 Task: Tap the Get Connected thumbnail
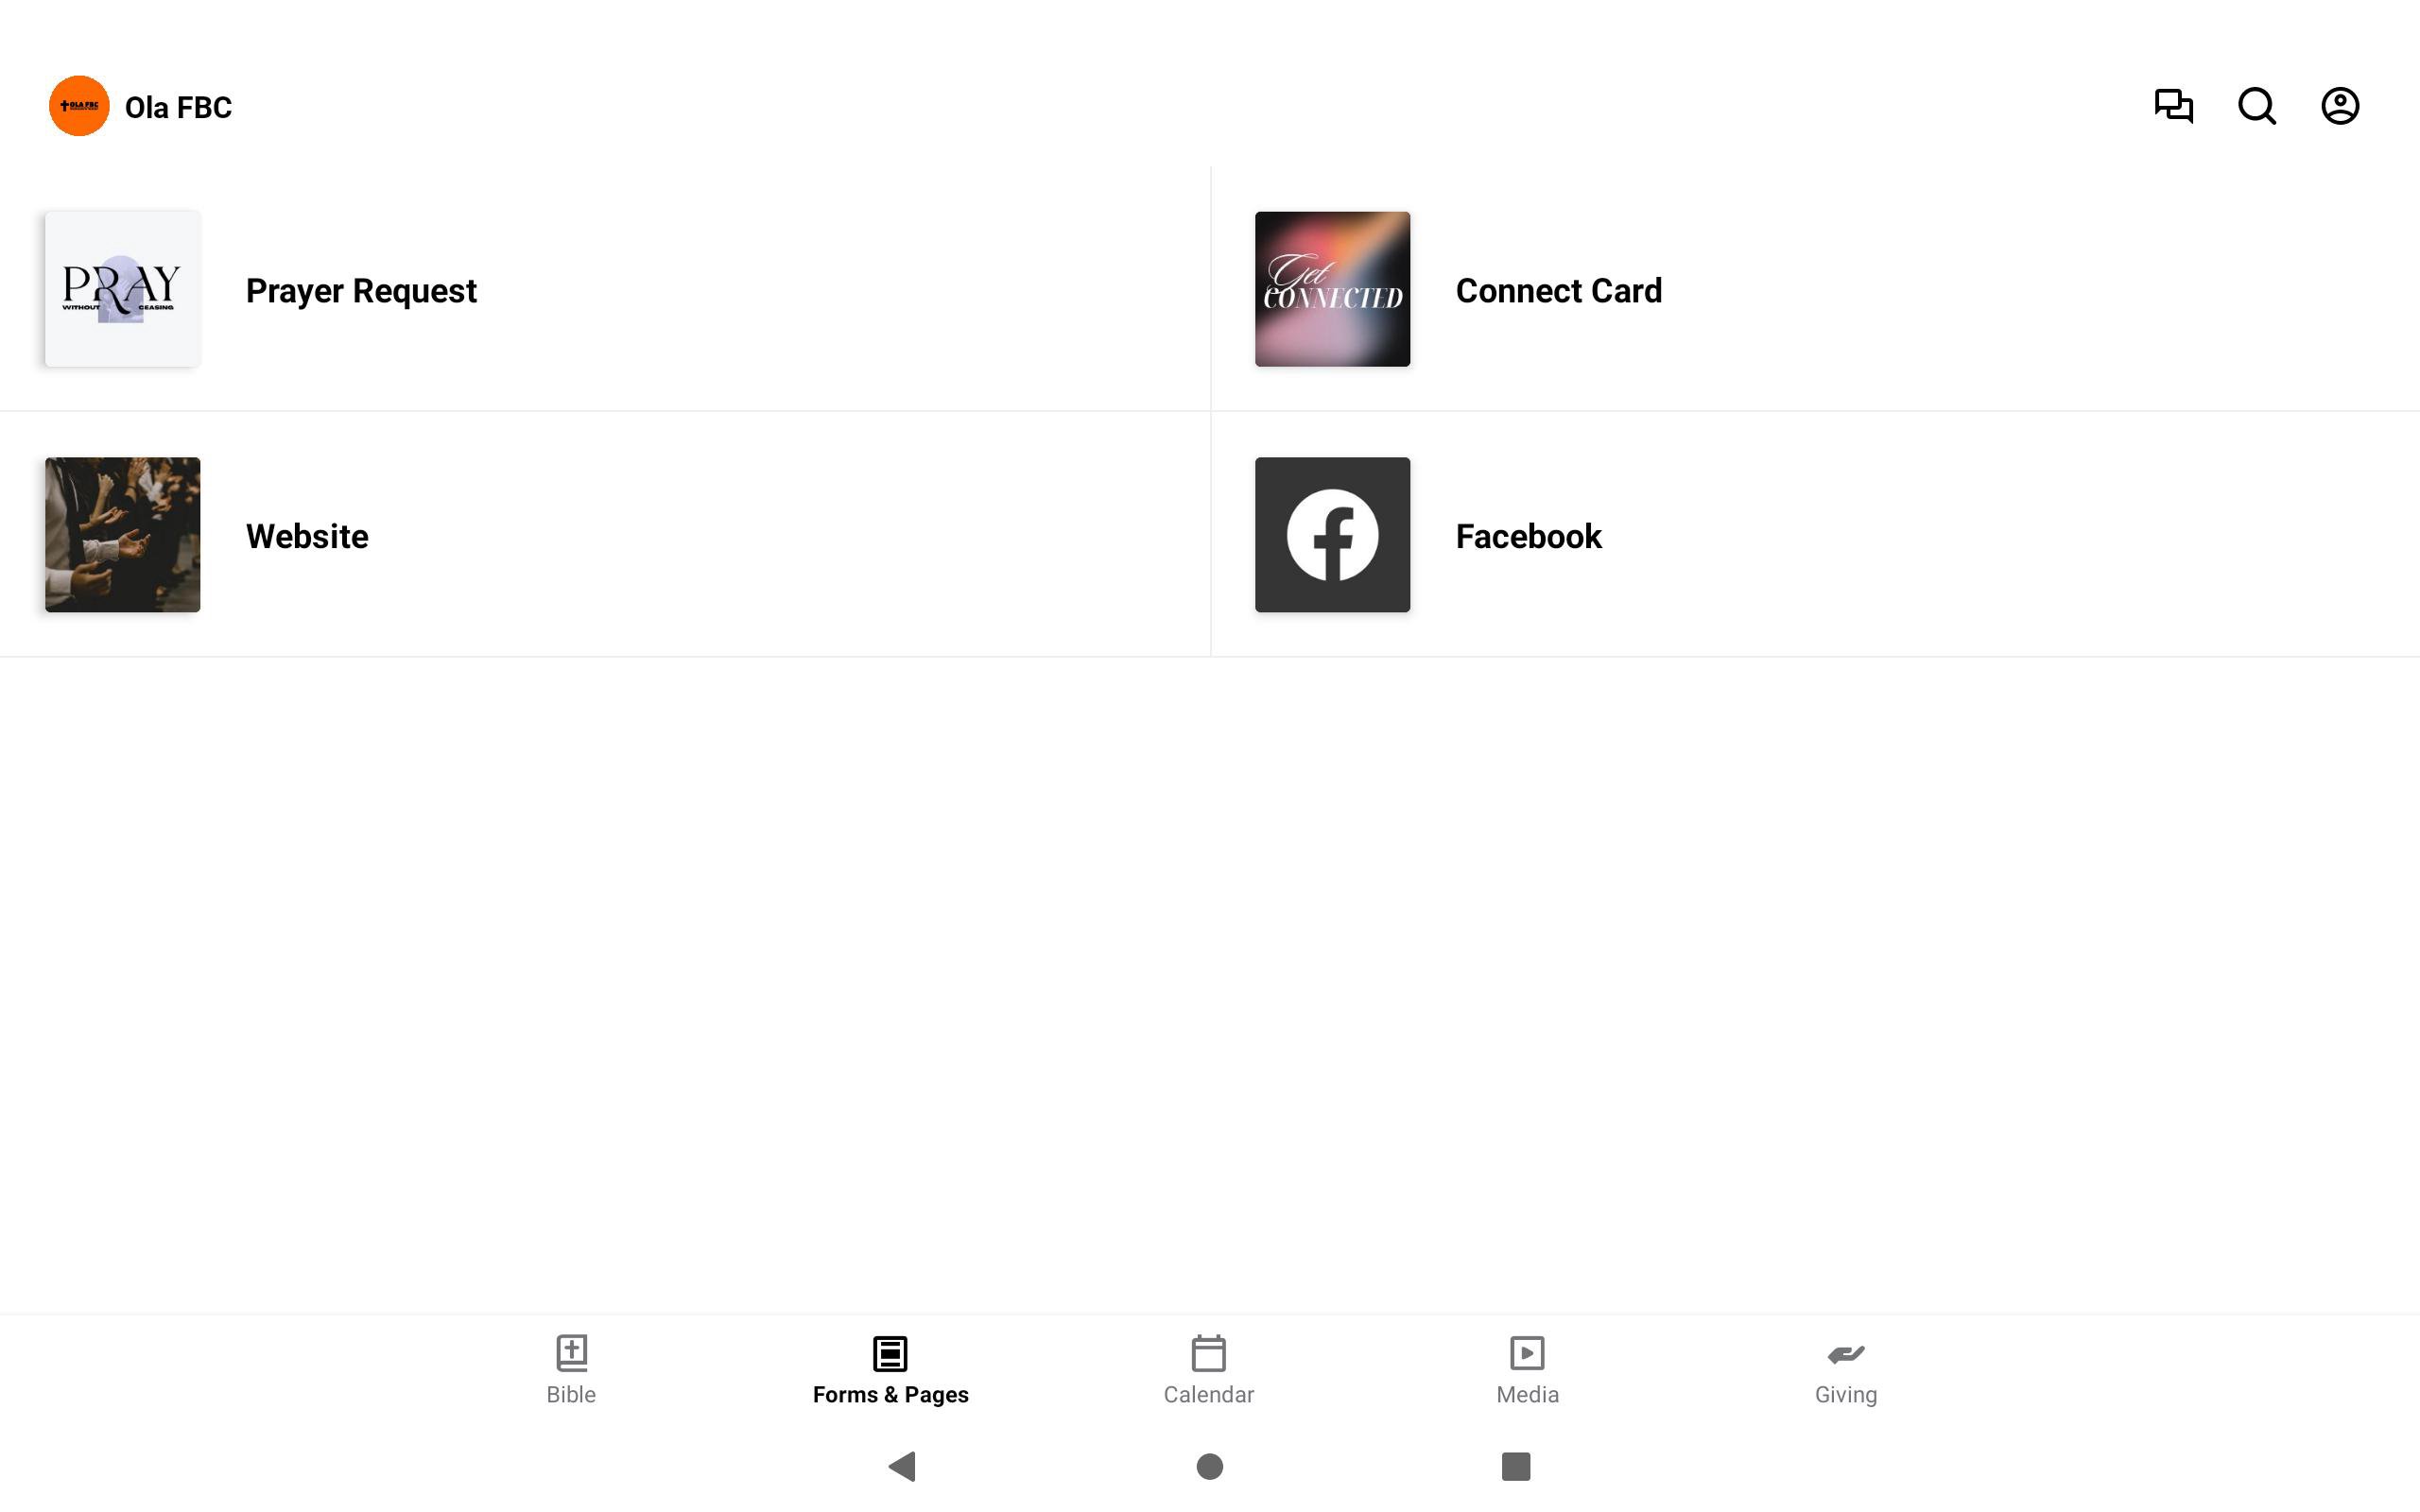tap(1332, 289)
